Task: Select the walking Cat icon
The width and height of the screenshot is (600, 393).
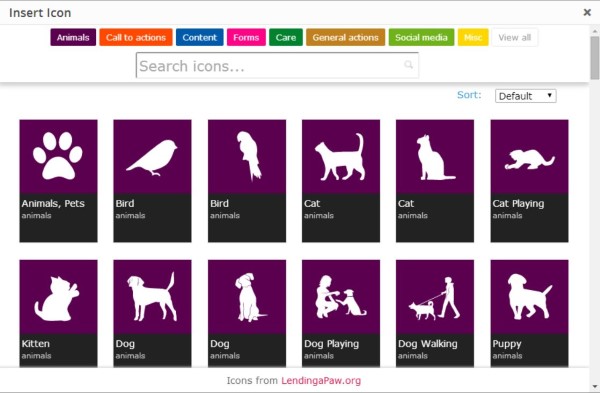Action: (x=341, y=181)
